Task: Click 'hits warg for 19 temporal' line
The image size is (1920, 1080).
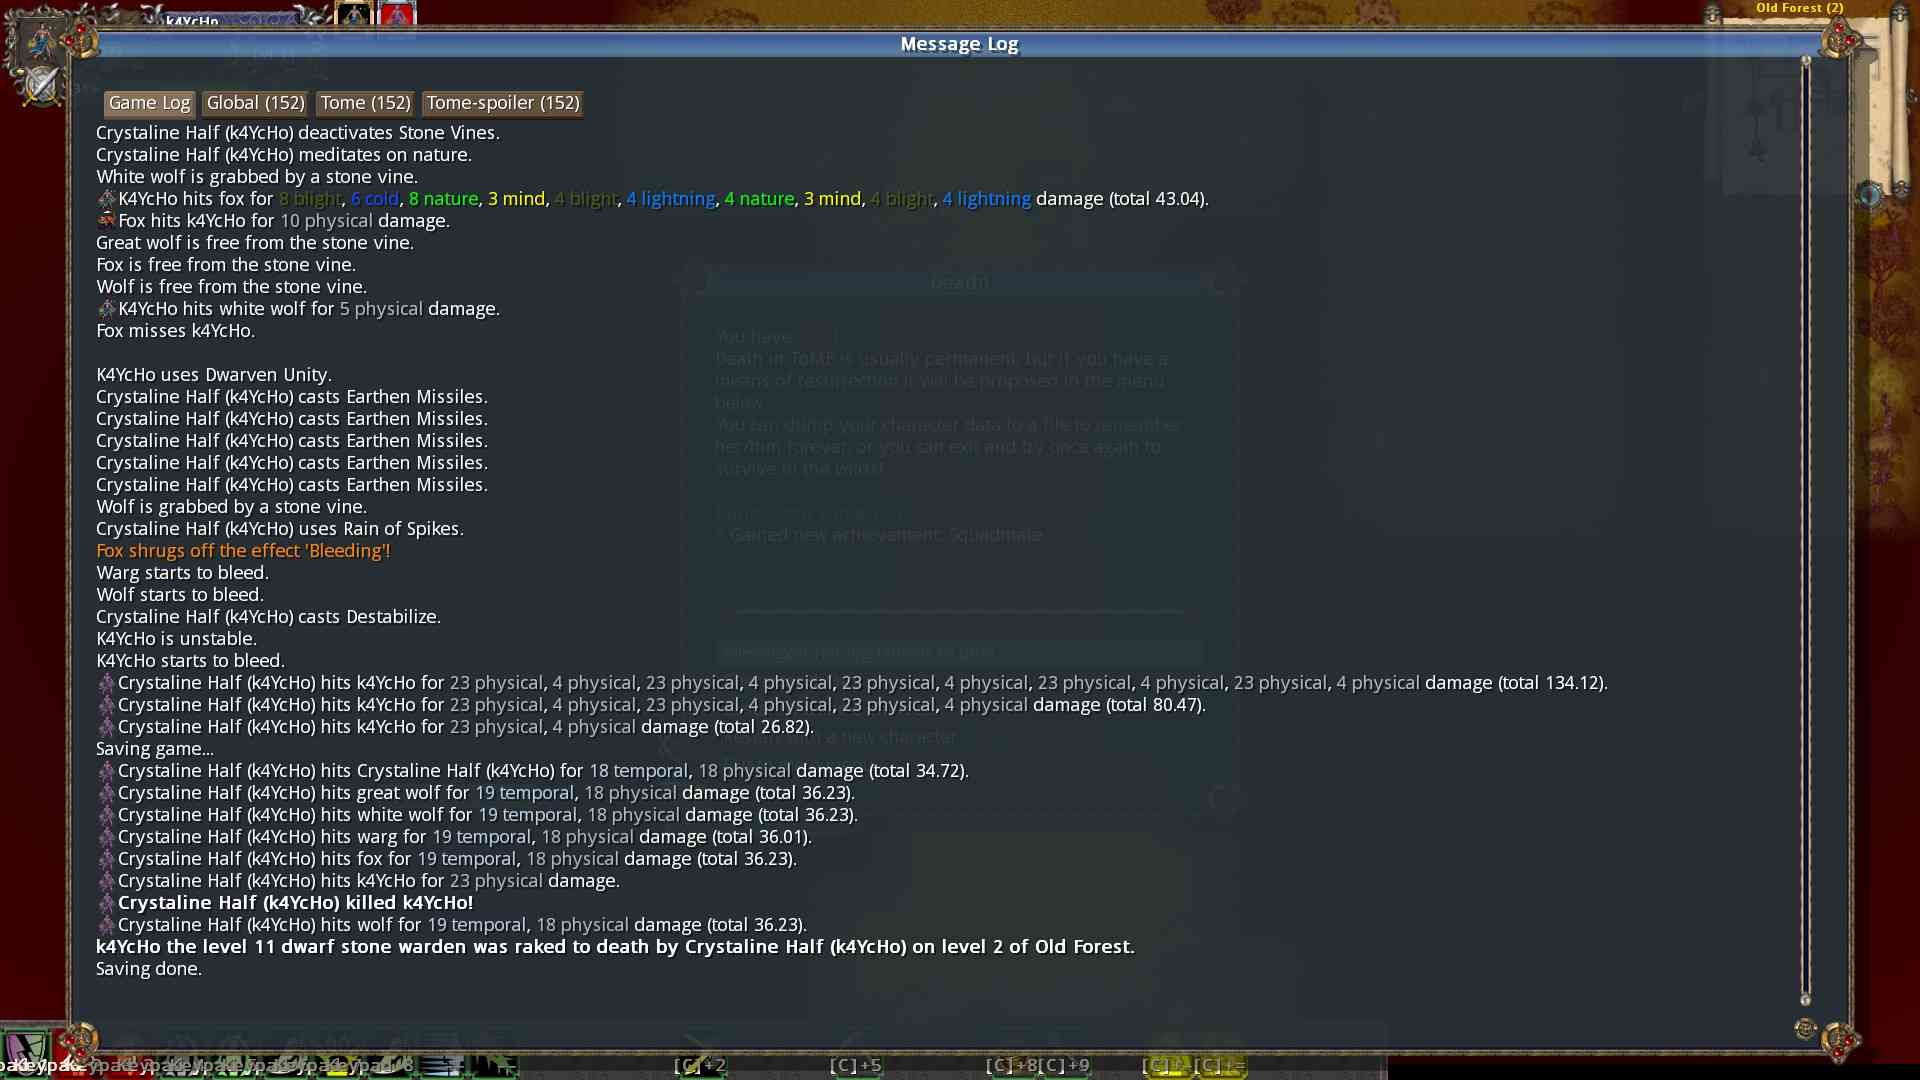Action: click(x=455, y=837)
